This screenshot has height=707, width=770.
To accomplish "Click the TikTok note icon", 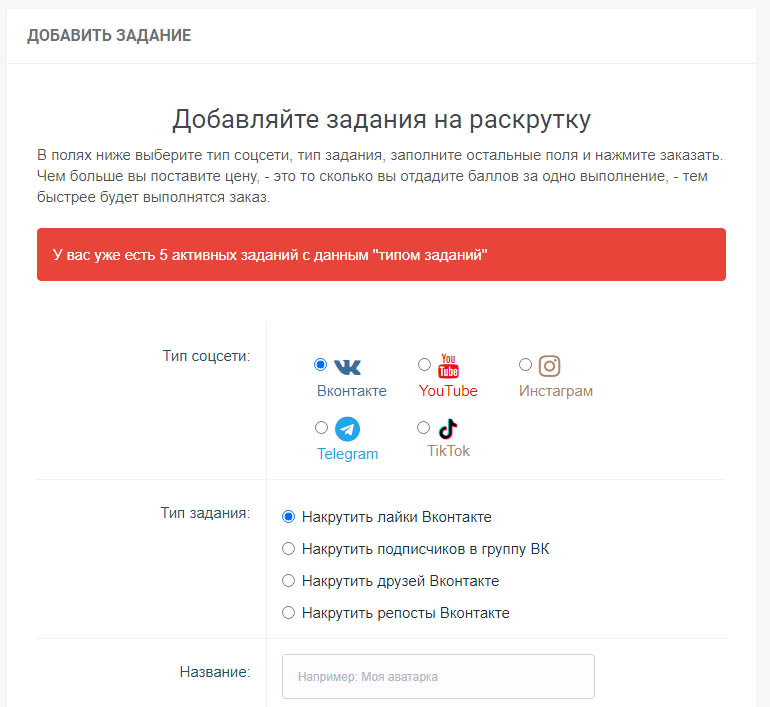I will [448, 429].
